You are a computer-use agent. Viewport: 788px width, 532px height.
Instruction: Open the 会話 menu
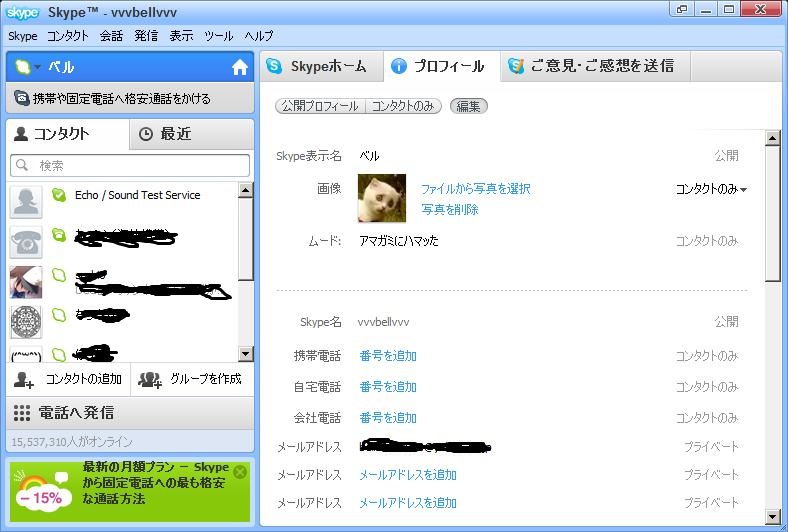111,36
